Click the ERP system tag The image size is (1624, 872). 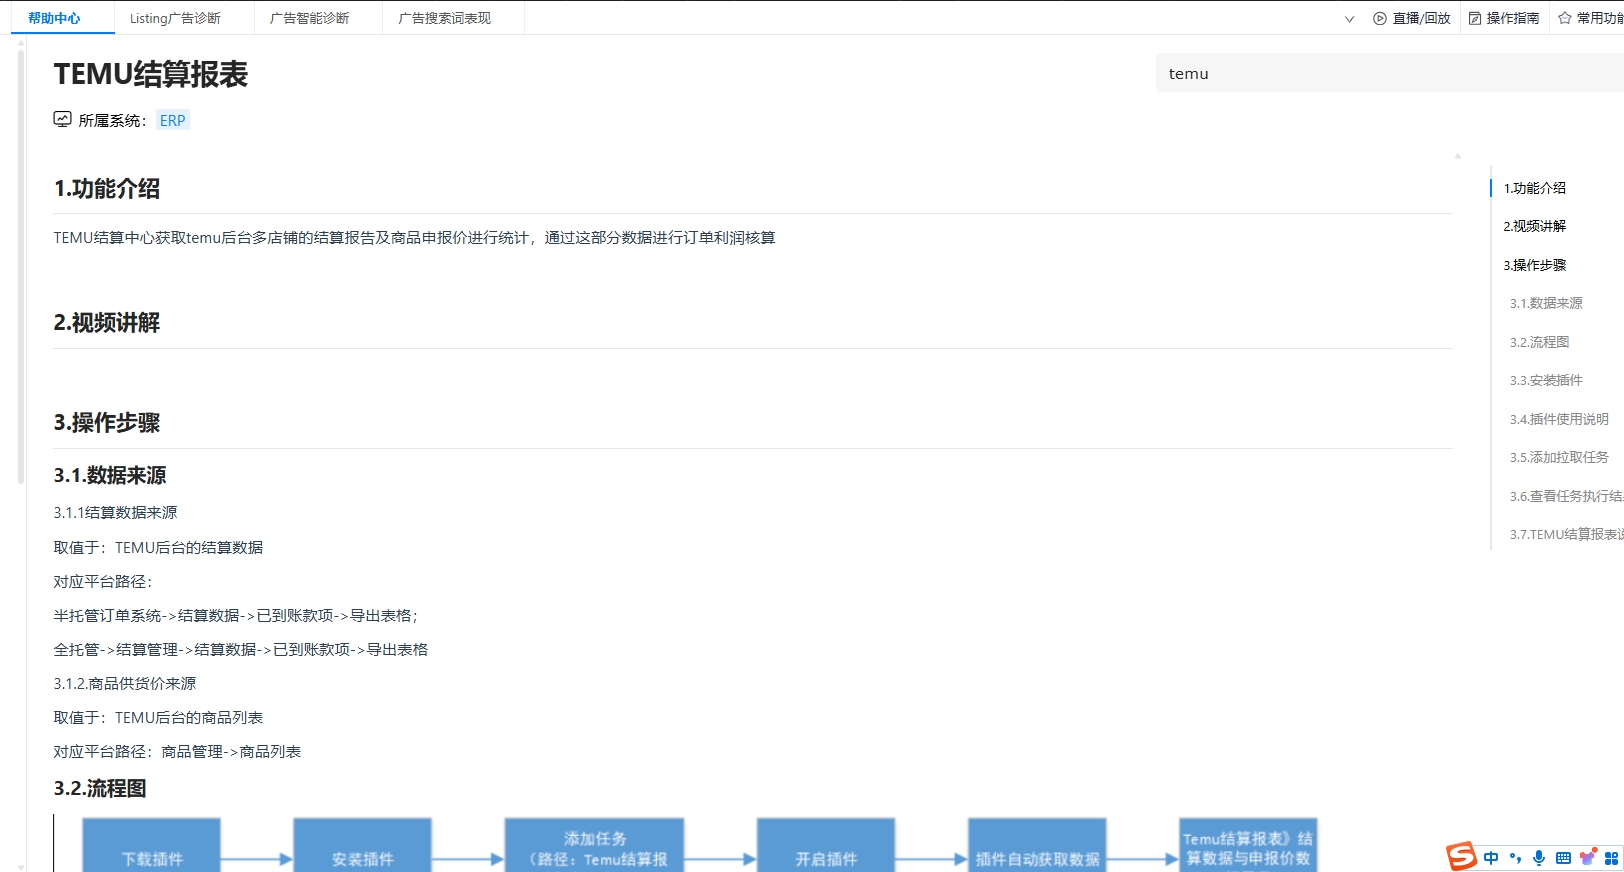point(172,120)
